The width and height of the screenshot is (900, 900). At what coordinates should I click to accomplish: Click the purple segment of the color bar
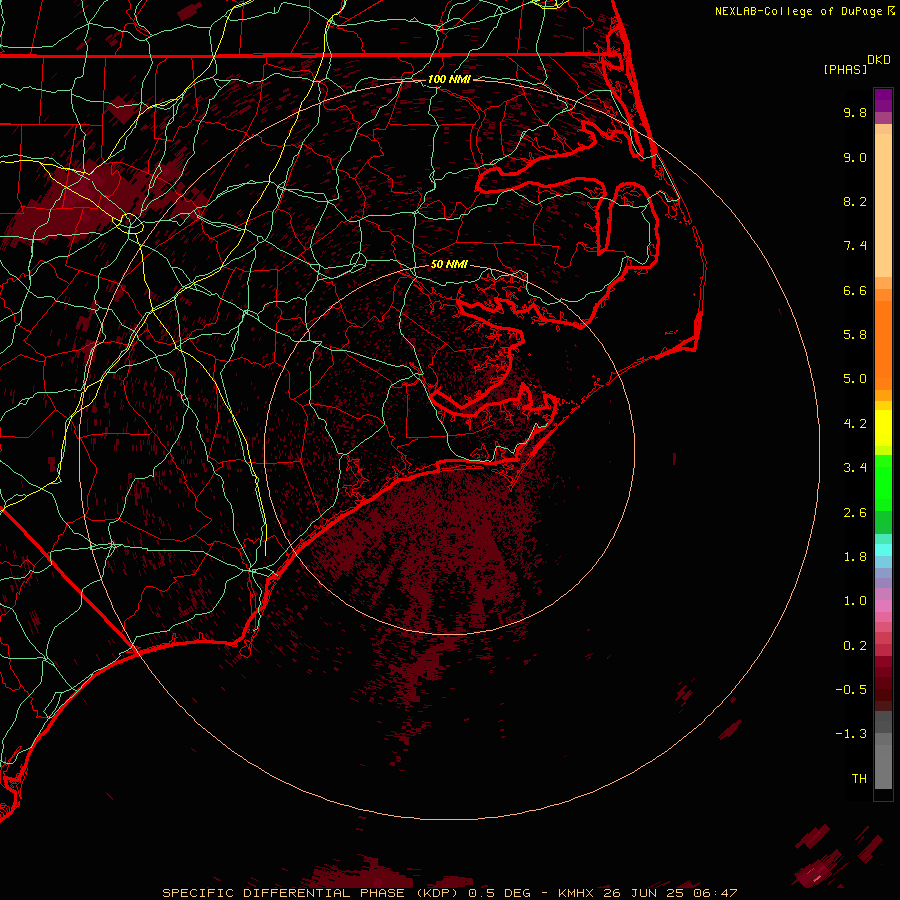pos(883,100)
